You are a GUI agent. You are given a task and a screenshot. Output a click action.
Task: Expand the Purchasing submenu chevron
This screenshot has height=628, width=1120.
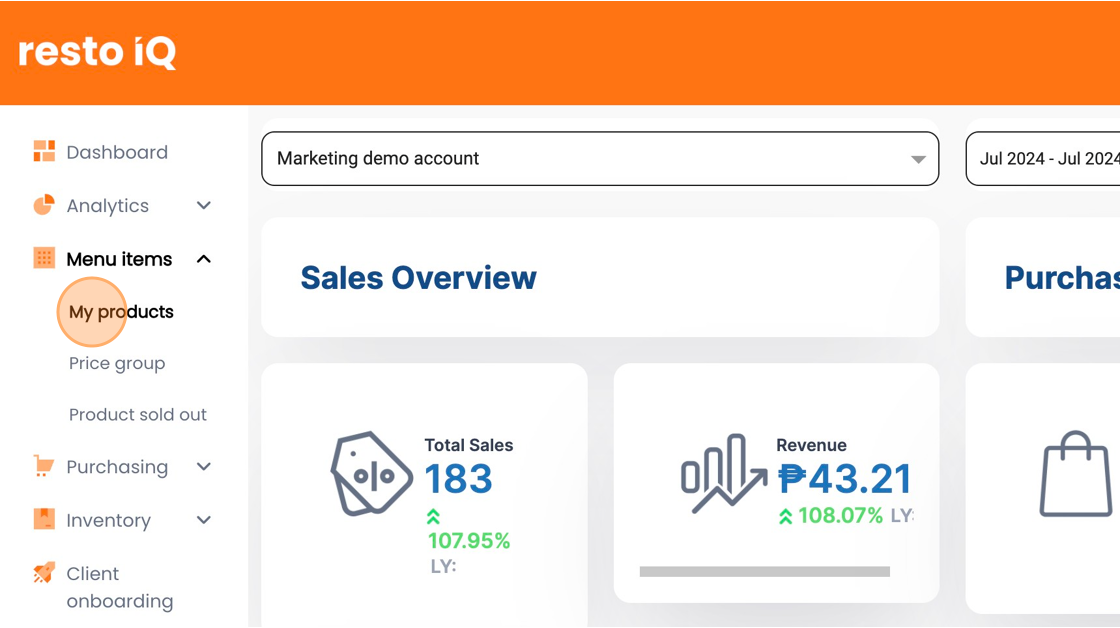(x=204, y=467)
